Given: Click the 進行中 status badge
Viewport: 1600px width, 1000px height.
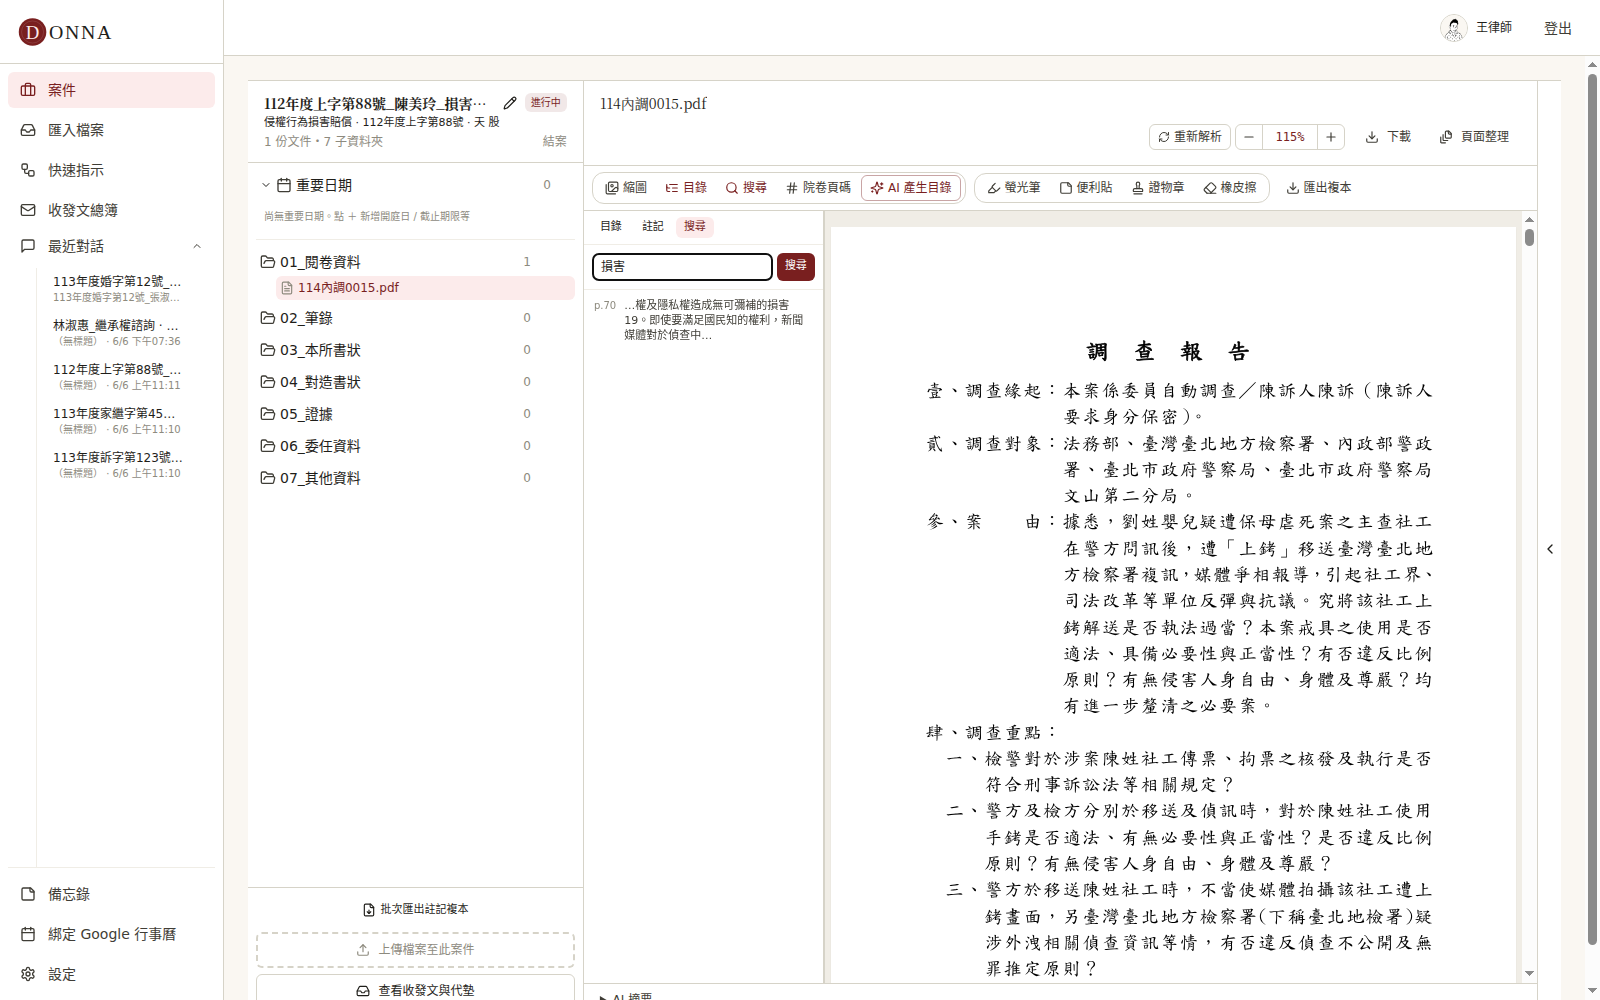Looking at the screenshot, I should (546, 103).
